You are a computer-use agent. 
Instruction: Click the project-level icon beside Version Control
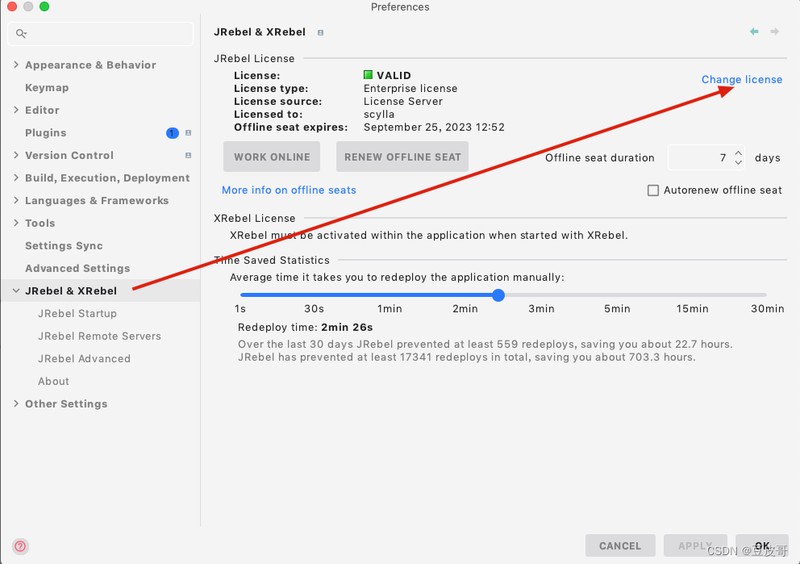point(188,155)
